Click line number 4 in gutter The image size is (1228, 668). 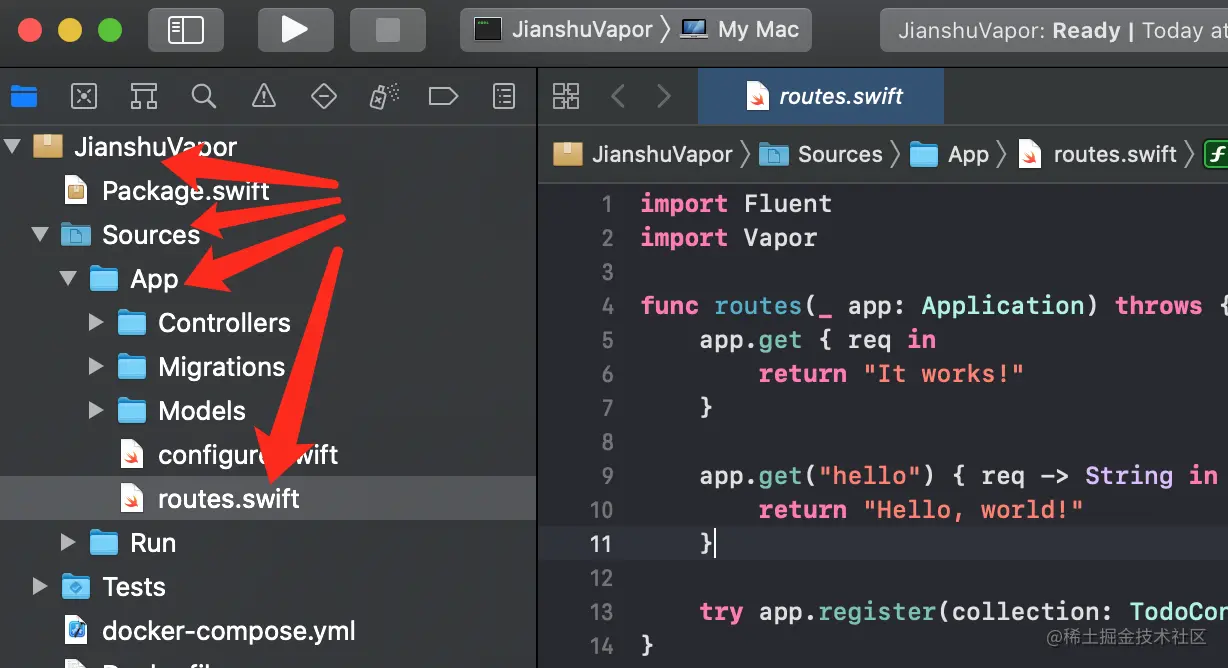(607, 306)
